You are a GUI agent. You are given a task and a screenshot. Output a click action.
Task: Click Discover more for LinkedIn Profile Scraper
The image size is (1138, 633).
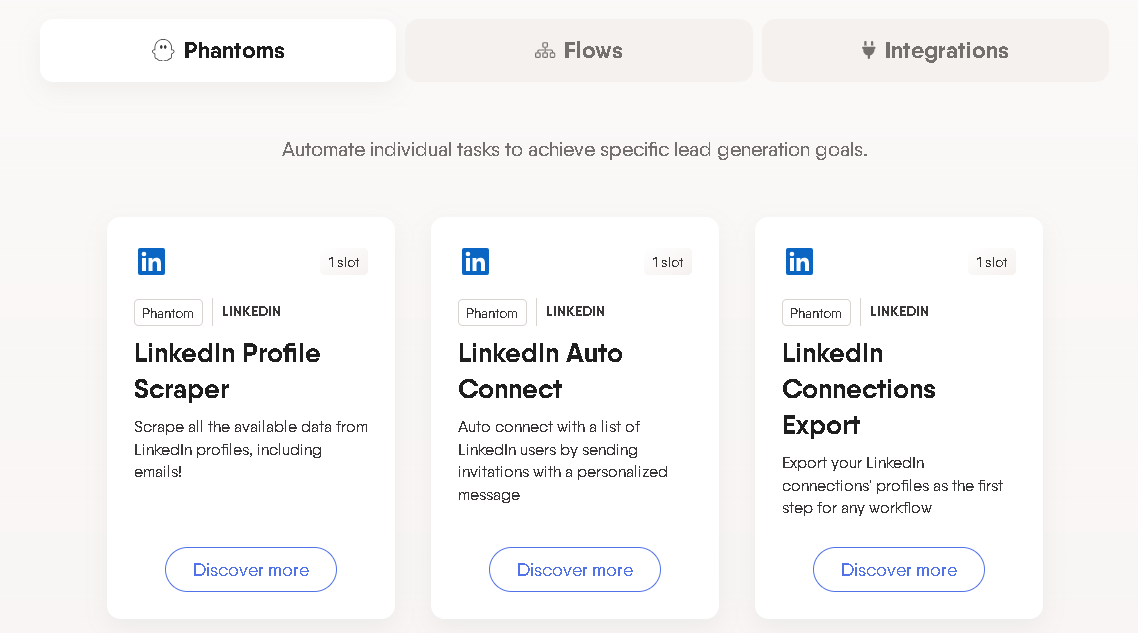(x=250, y=569)
